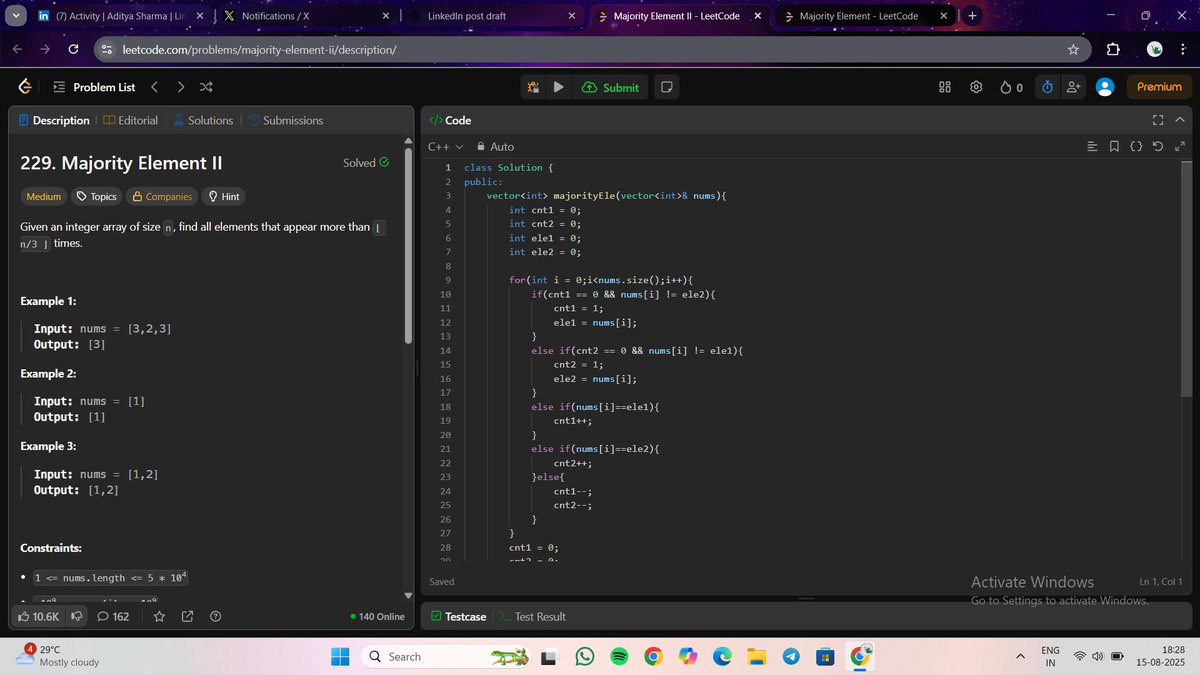Click the Medium difficulty badge
Viewport: 1200px width, 675px height.
pyautogui.click(x=43, y=197)
